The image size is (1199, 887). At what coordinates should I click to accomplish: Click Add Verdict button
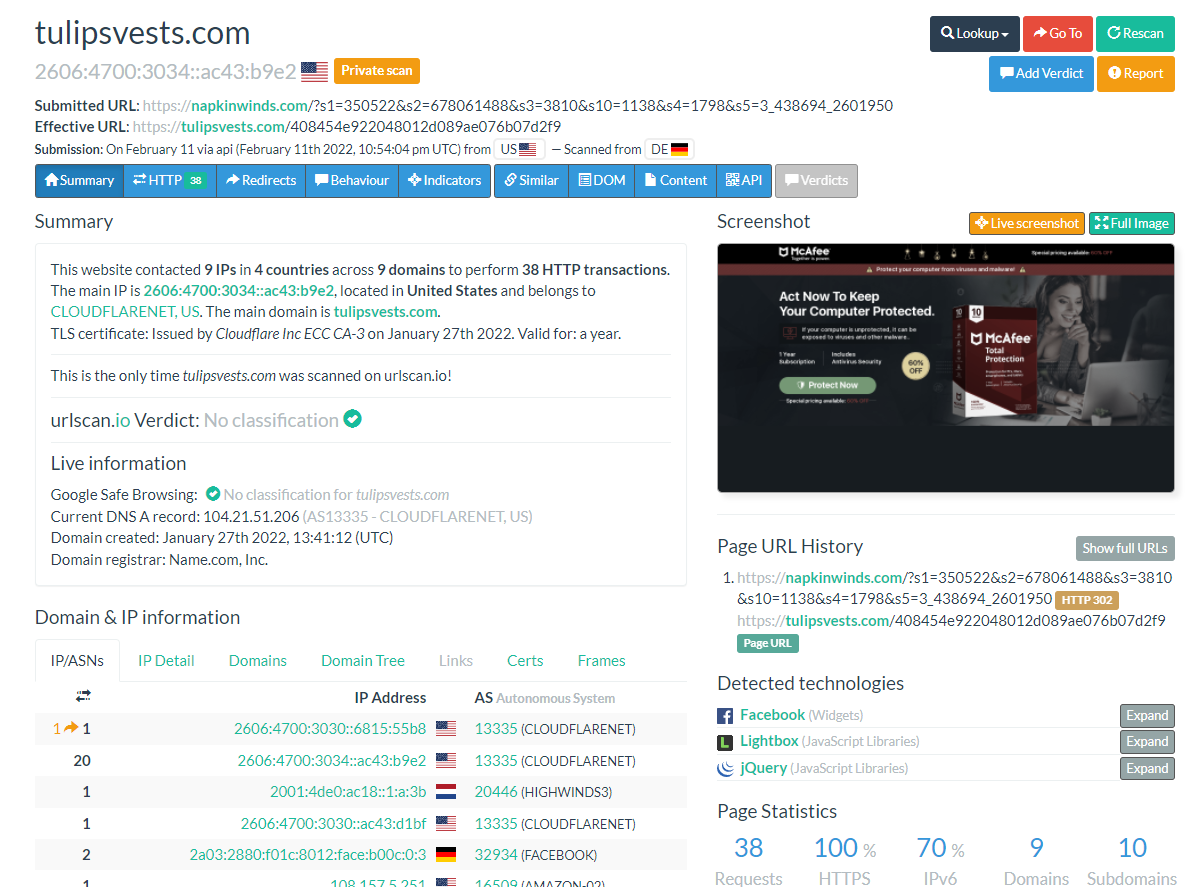click(1040, 73)
